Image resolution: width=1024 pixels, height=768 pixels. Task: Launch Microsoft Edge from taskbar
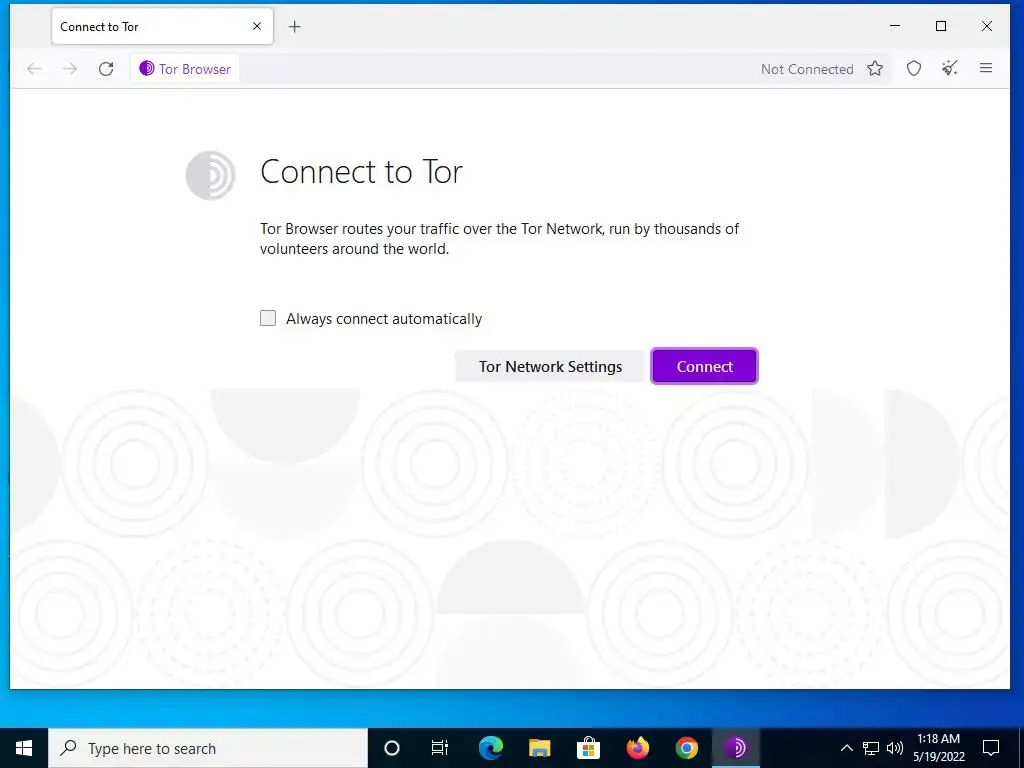tap(490, 748)
